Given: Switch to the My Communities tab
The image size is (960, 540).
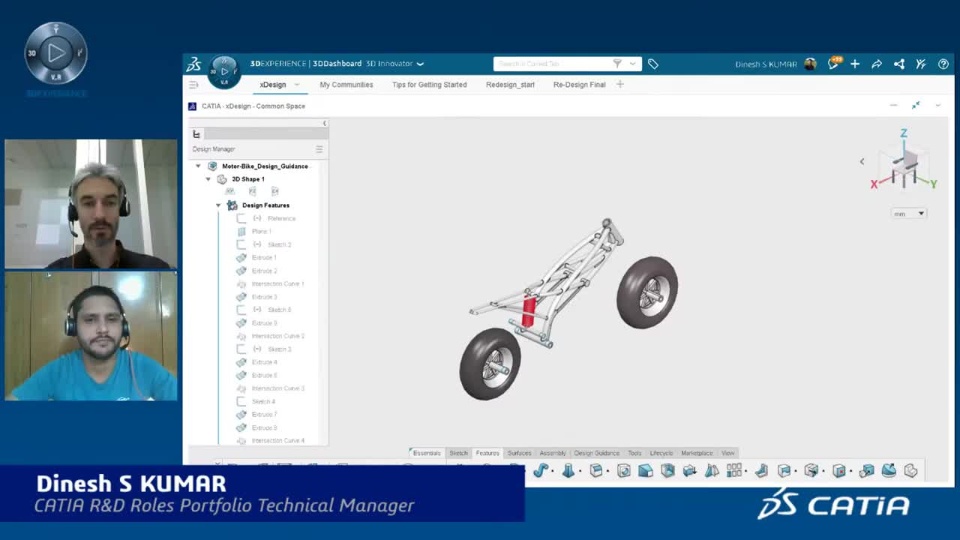Looking at the screenshot, I should click(346, 84).
